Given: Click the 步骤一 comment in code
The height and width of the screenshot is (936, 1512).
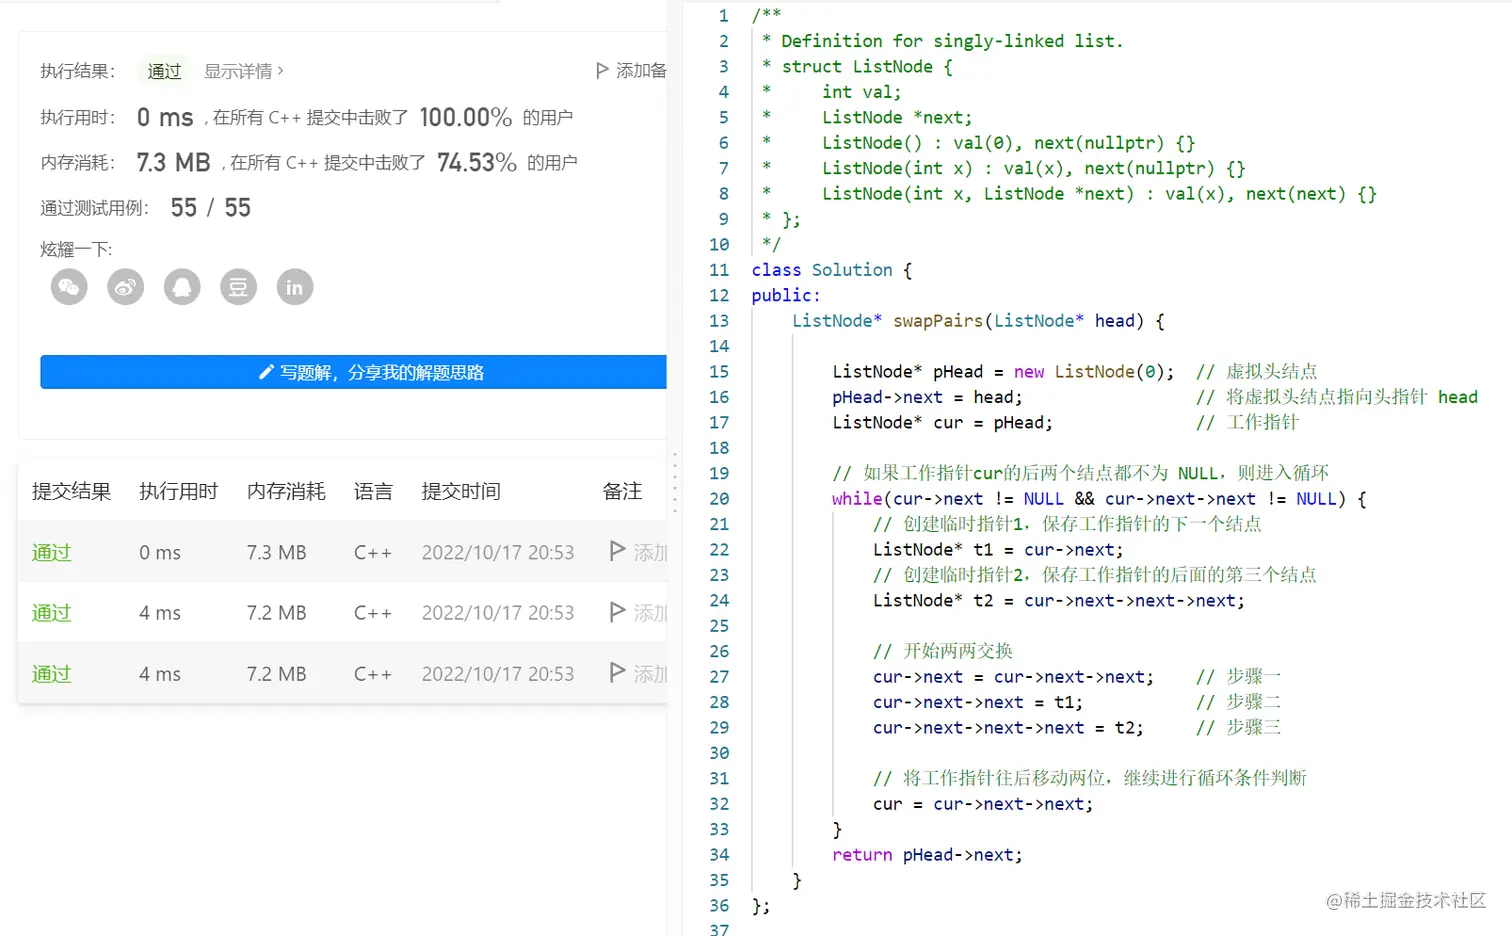Looking at the screenshot, I should (x=1238, y=677).
